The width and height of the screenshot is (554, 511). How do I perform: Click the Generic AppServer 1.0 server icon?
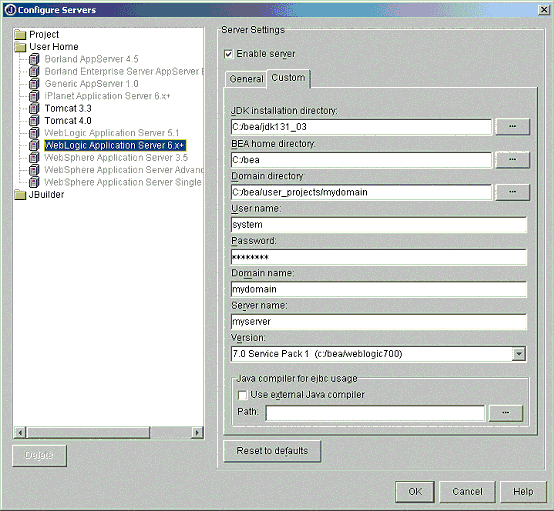pos(34,84)
